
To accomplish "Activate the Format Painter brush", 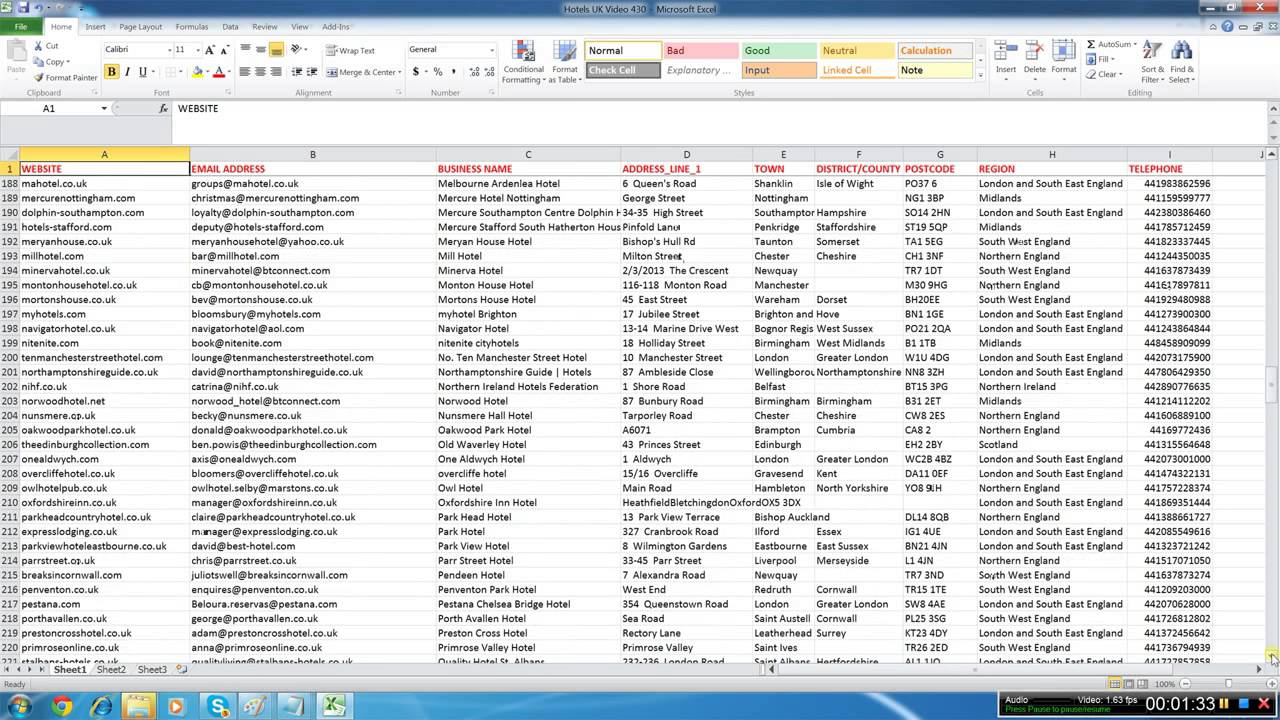I will click(38, 77).
